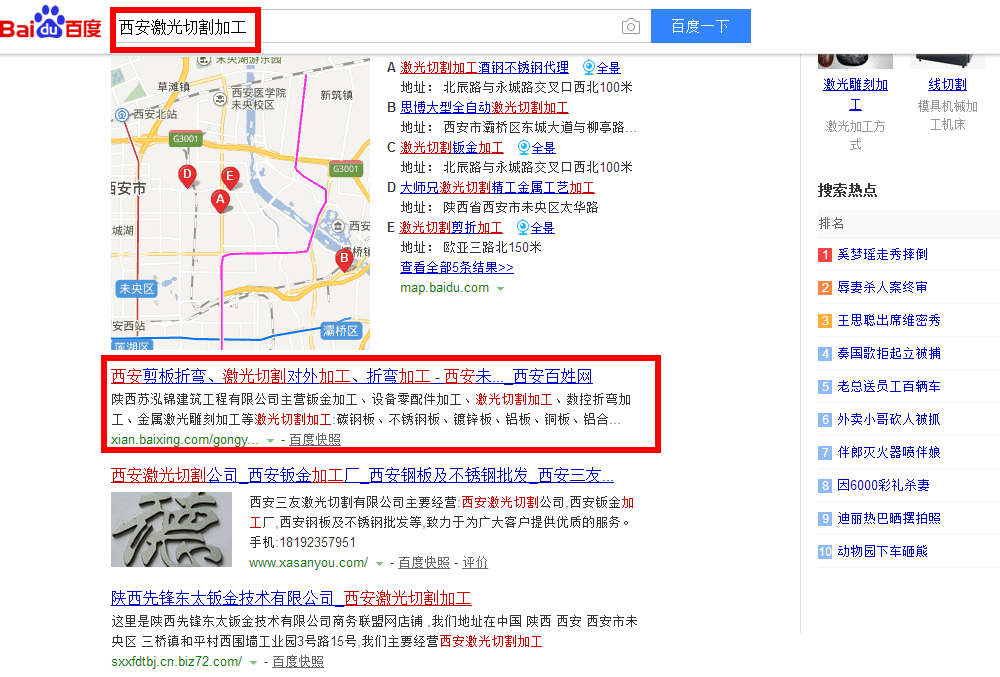Click 查看全部5条结果 link

click(x=457, y=268)
